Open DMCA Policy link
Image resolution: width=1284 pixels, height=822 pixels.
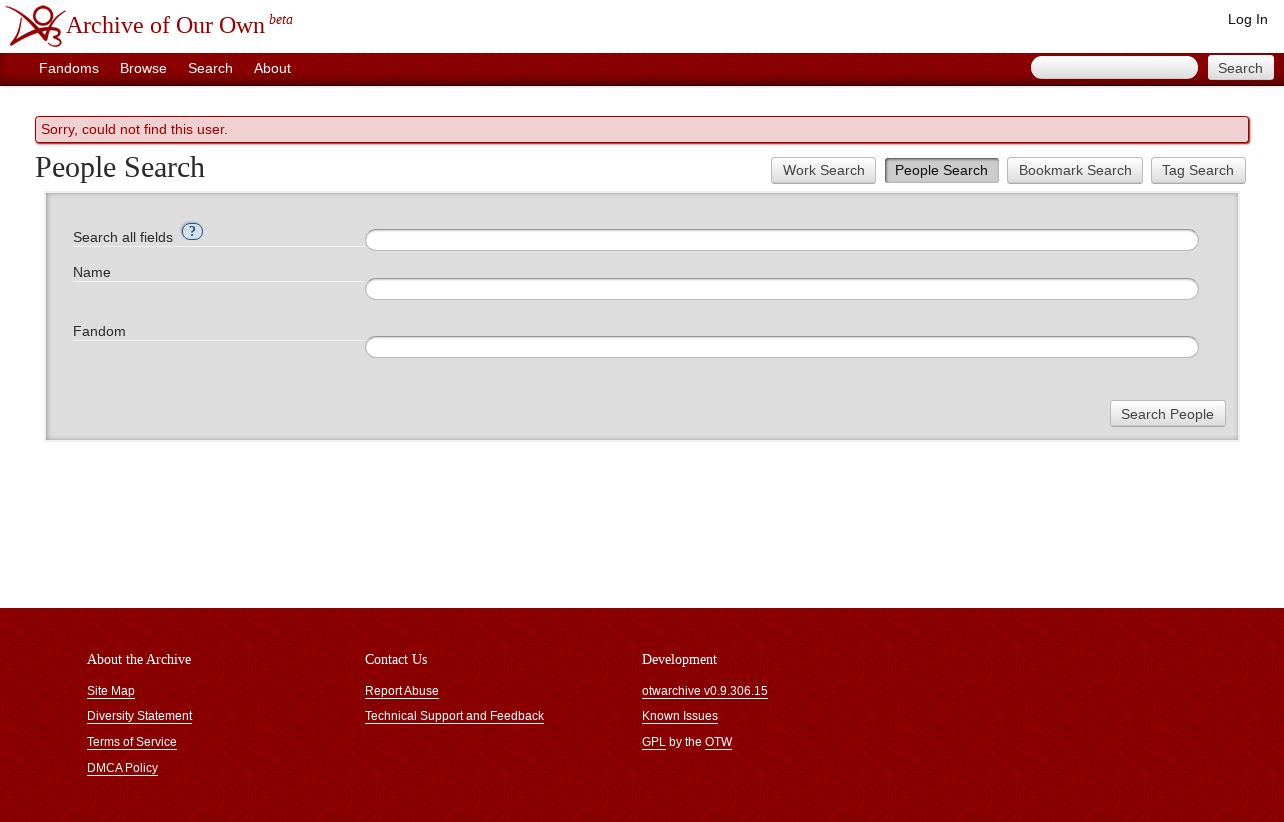click(122, 768)
